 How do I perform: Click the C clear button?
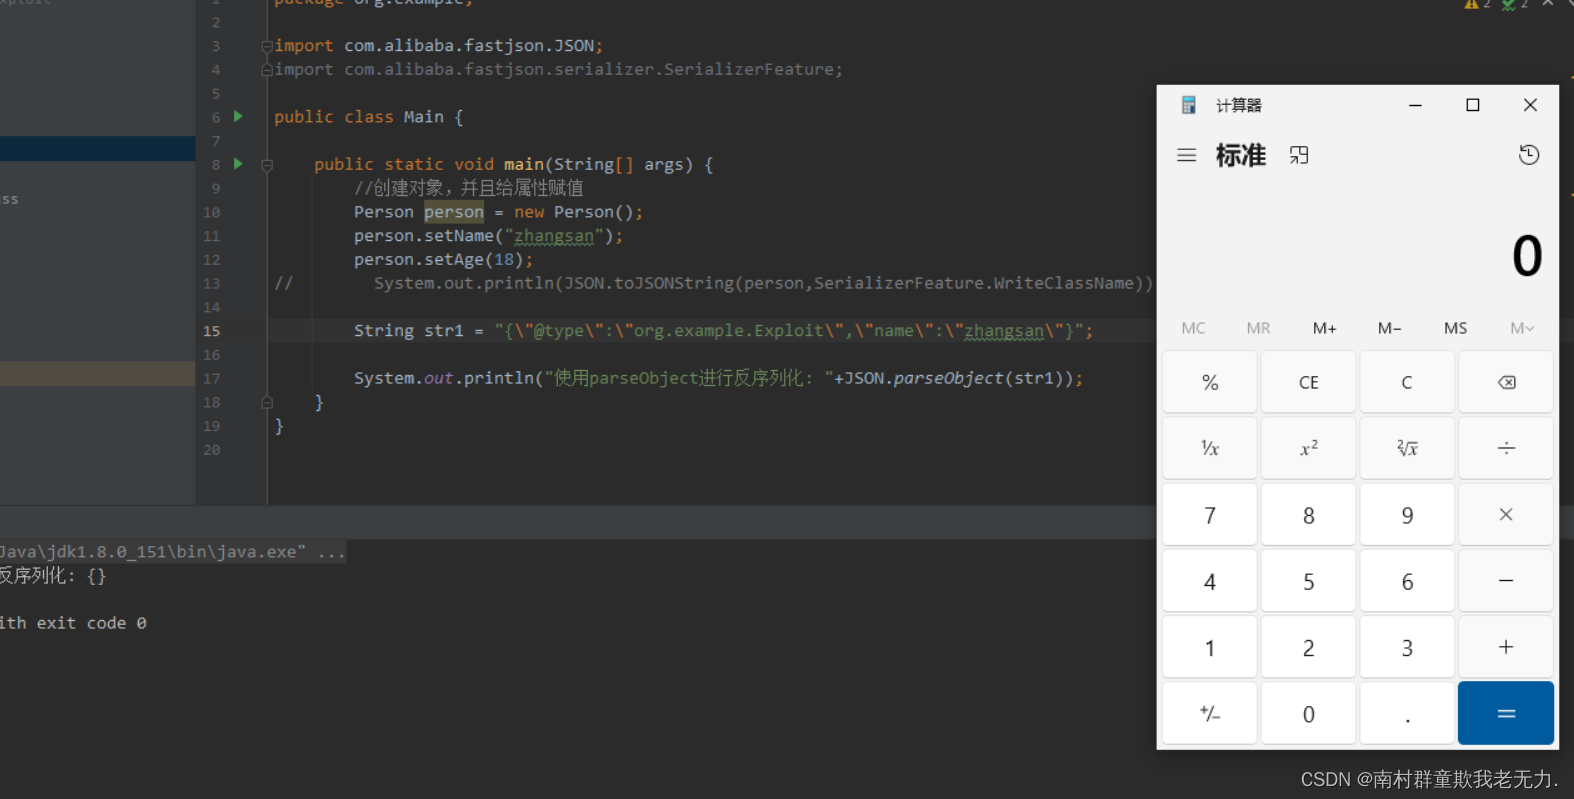pyautogui.click(x=1407, y=382)
